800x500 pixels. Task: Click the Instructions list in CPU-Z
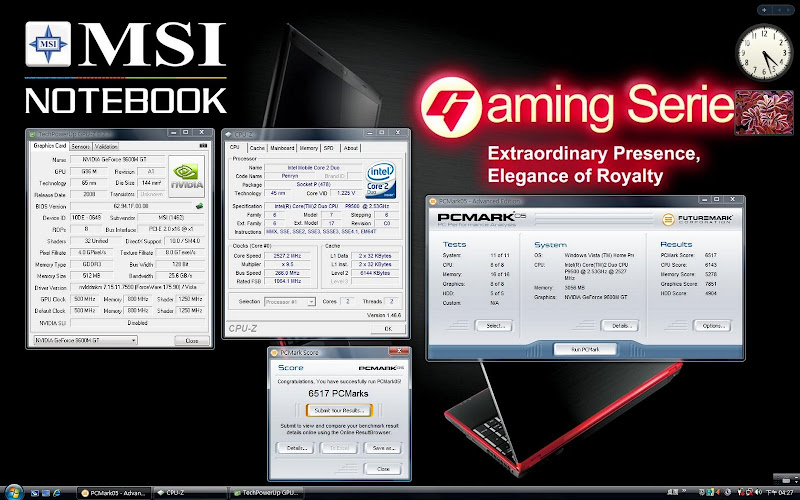(x=332, y=232)
